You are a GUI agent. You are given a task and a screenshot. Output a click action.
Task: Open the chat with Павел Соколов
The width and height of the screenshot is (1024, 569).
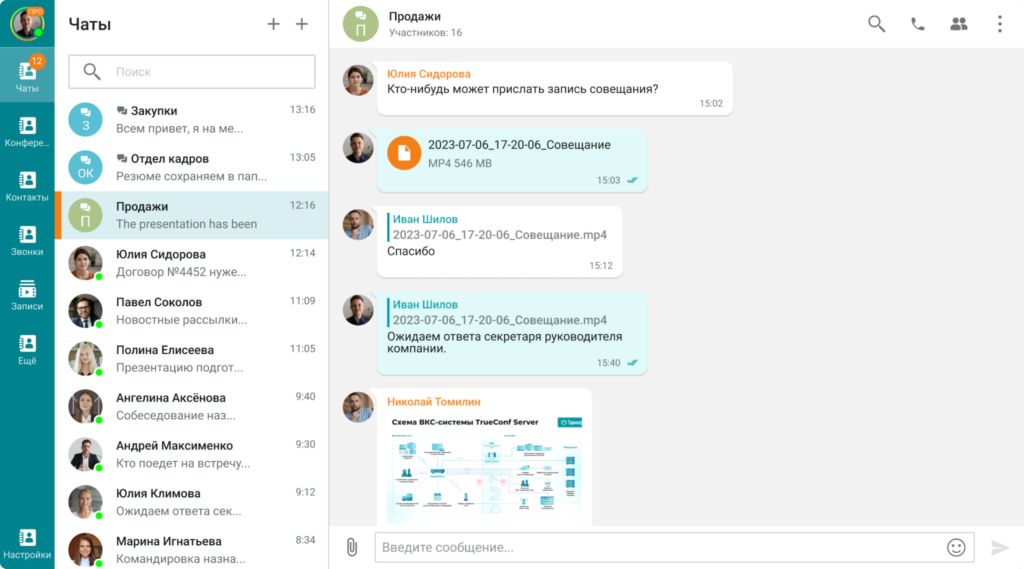point(191,310)
